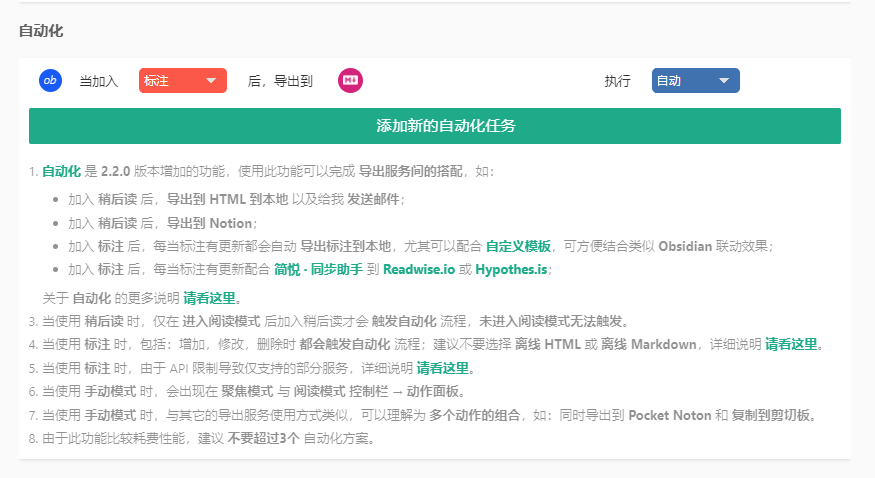875x478 pixels.
Task: Click the text 复制到剪切板
Action: tap(771, 416)
